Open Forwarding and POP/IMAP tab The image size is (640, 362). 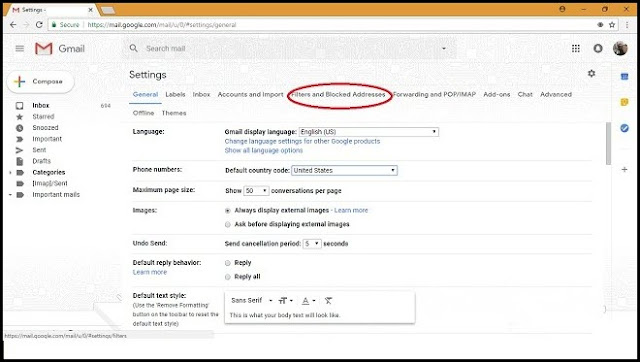pos(434,94)
